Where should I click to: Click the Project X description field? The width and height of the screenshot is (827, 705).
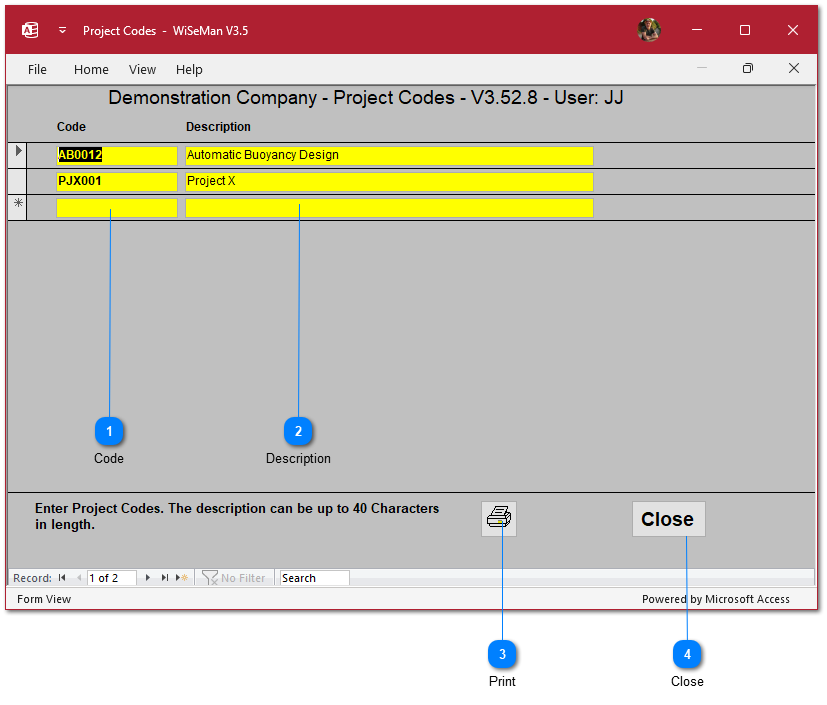[x=389, y=182]
